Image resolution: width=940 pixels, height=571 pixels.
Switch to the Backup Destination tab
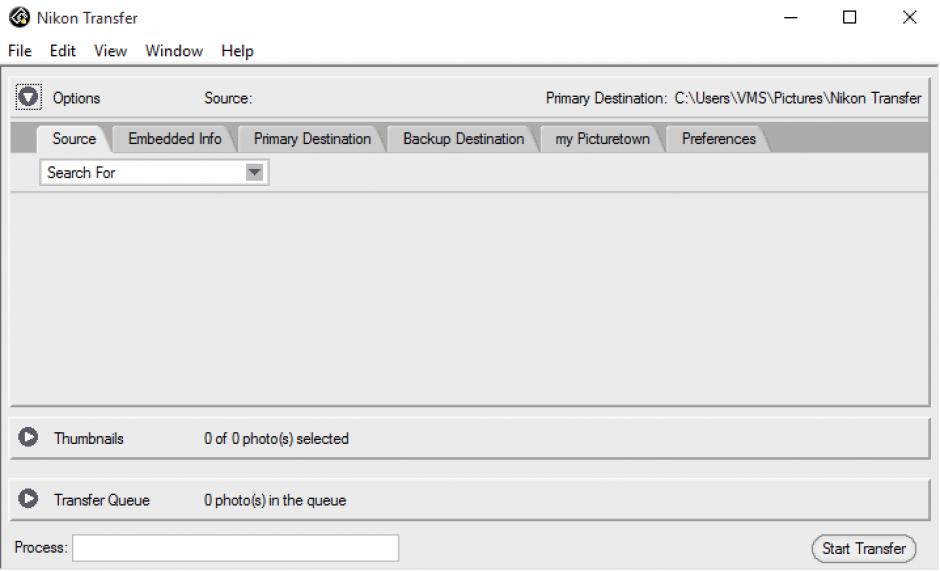(463, 139)
